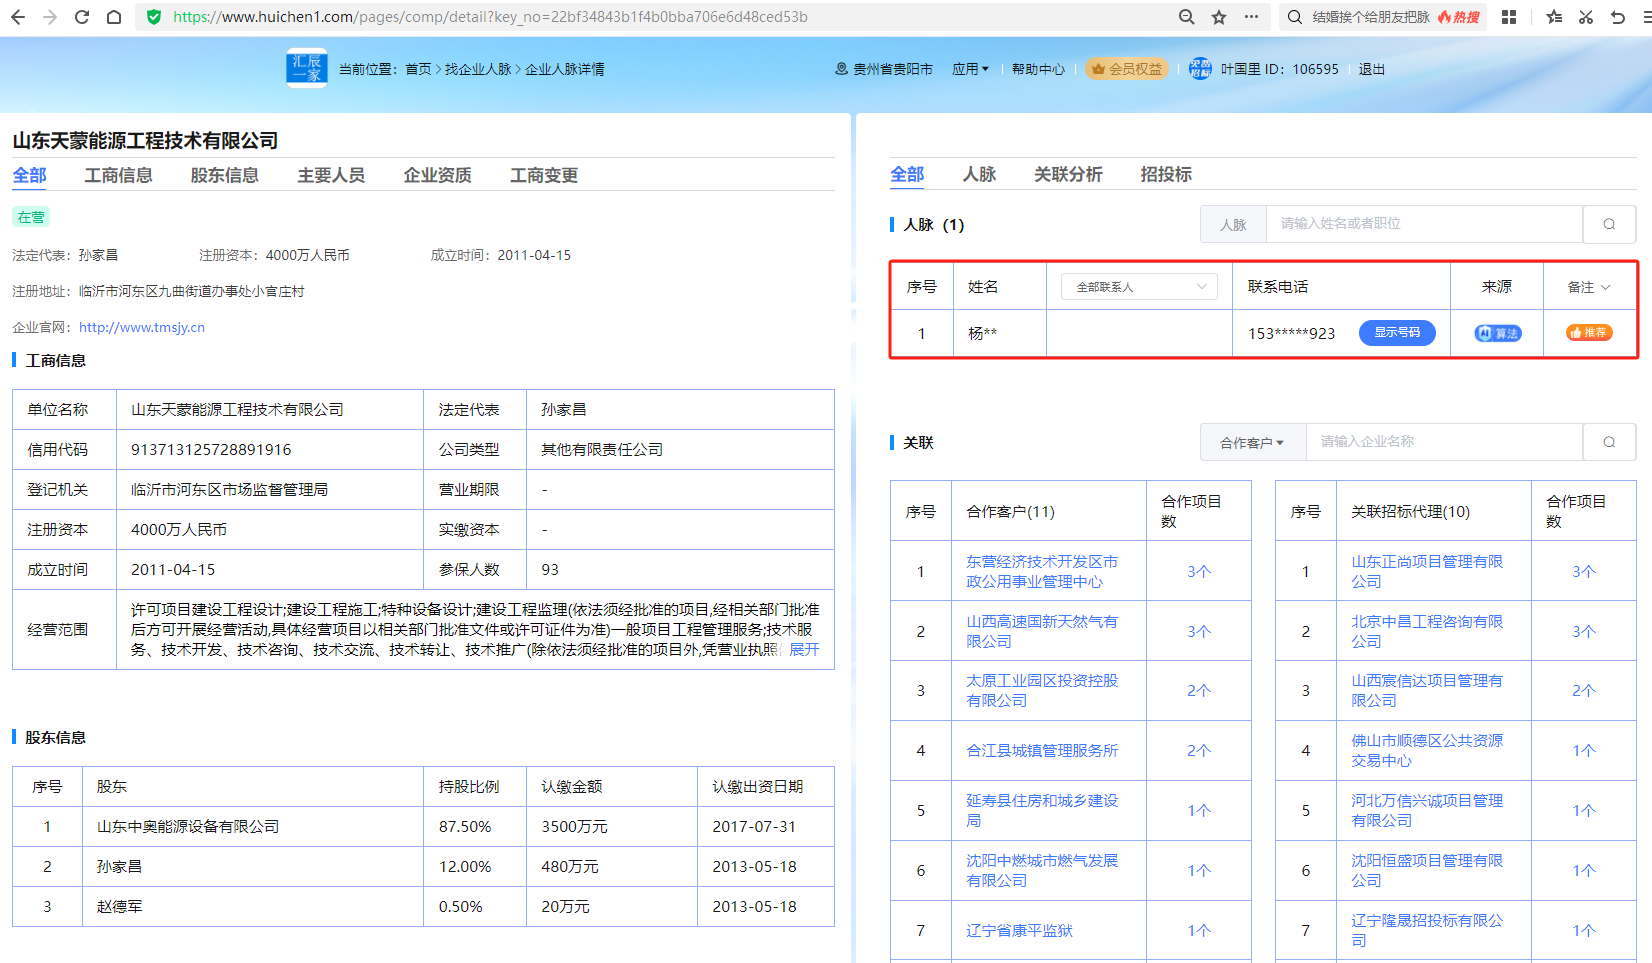
Task: Click the undo arrow icon in the browser toolbar
Action: coord(1618,17)
